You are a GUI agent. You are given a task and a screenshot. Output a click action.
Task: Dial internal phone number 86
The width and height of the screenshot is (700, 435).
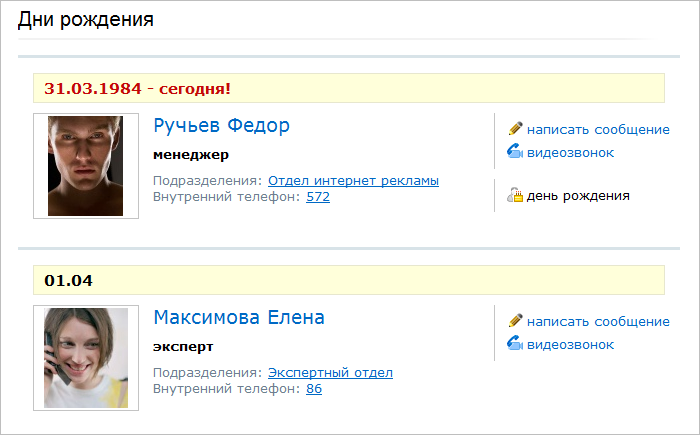click(x=314, y=389)
